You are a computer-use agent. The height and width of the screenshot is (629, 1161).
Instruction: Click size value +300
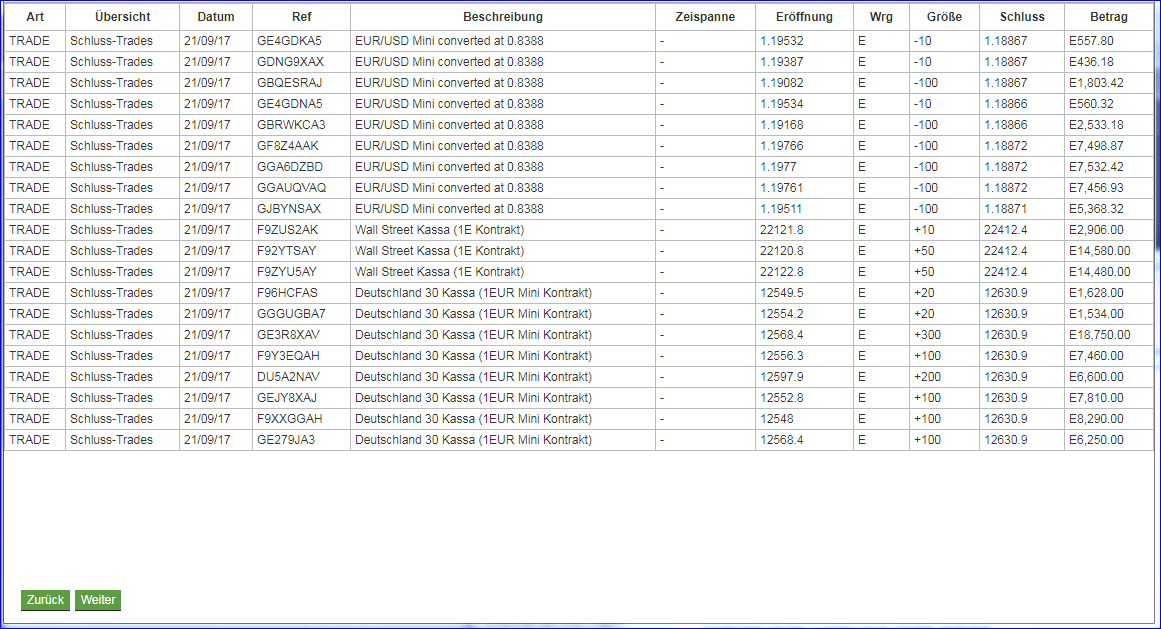(x=927, y=335)
